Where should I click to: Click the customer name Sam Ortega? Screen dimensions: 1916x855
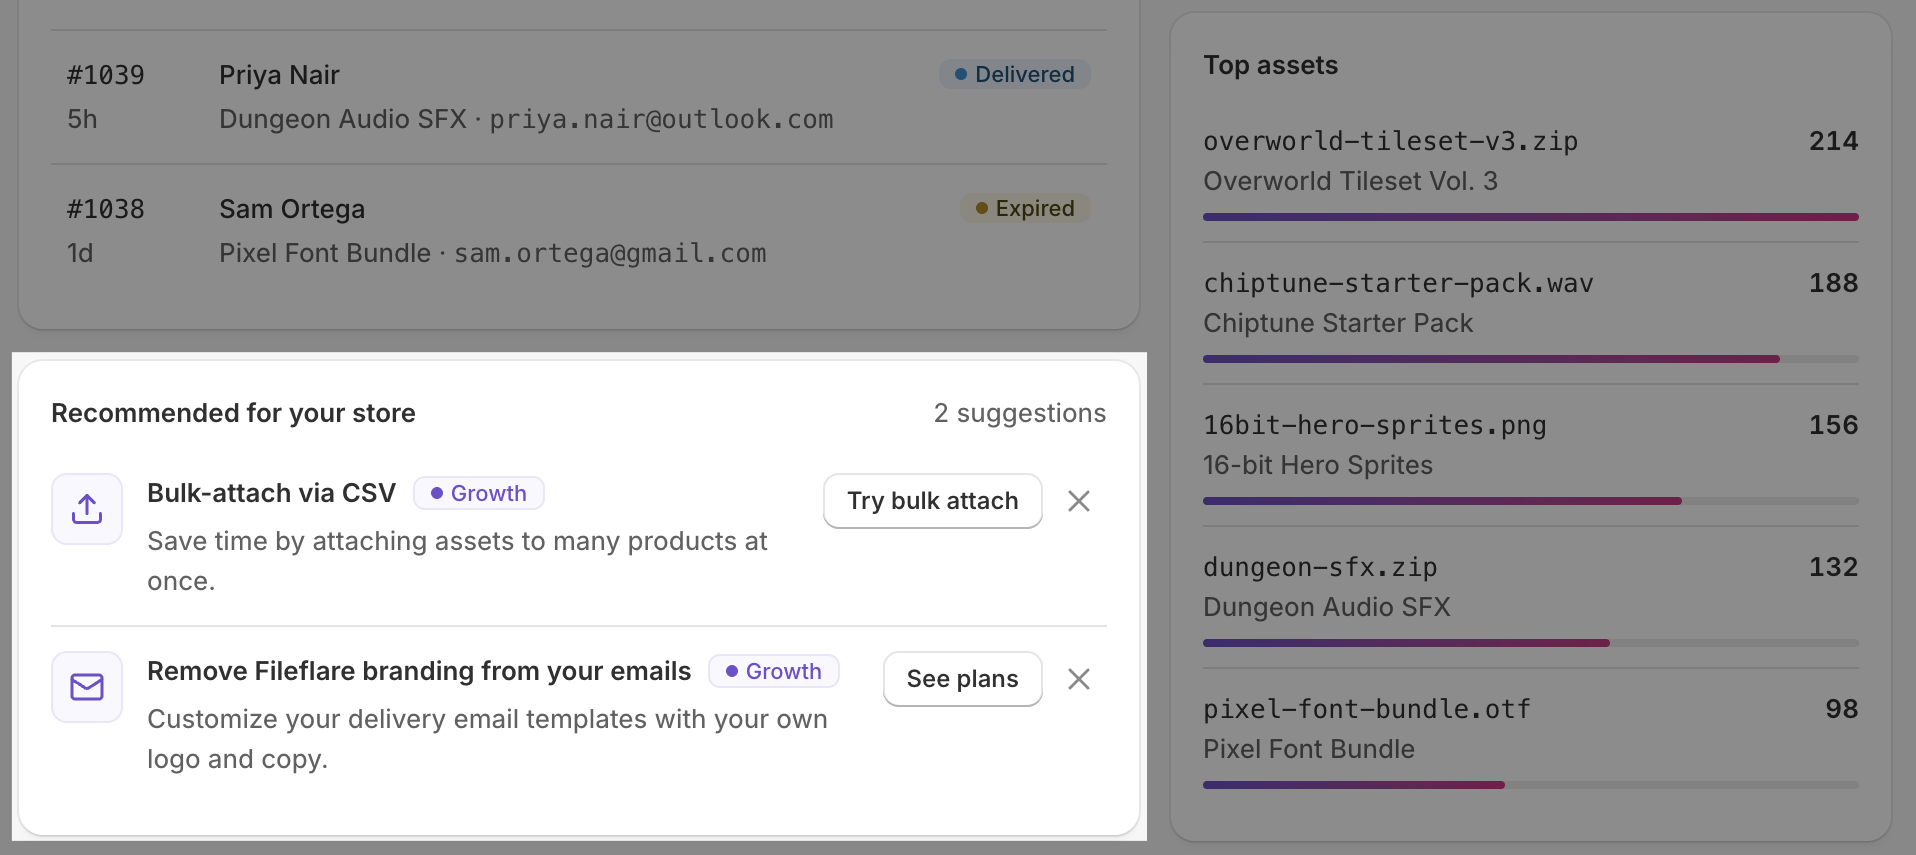click(292, 209)
